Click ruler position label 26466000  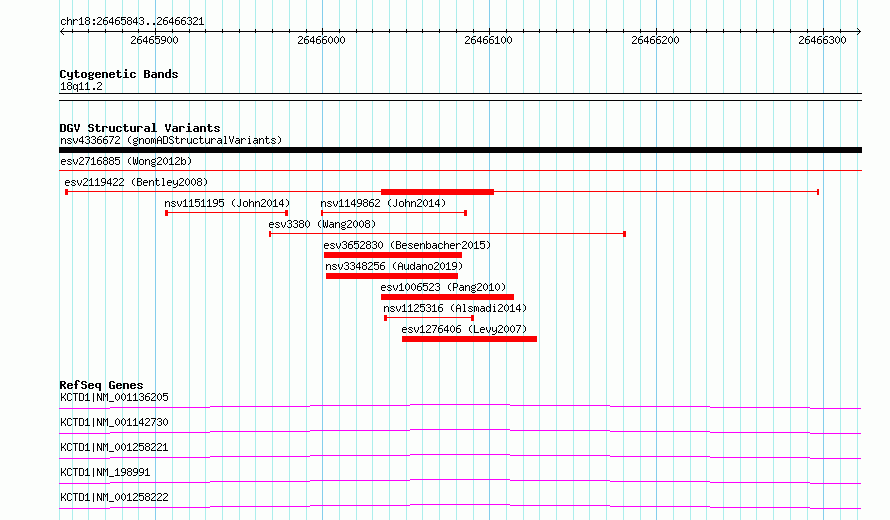click(x=321, y=40)
